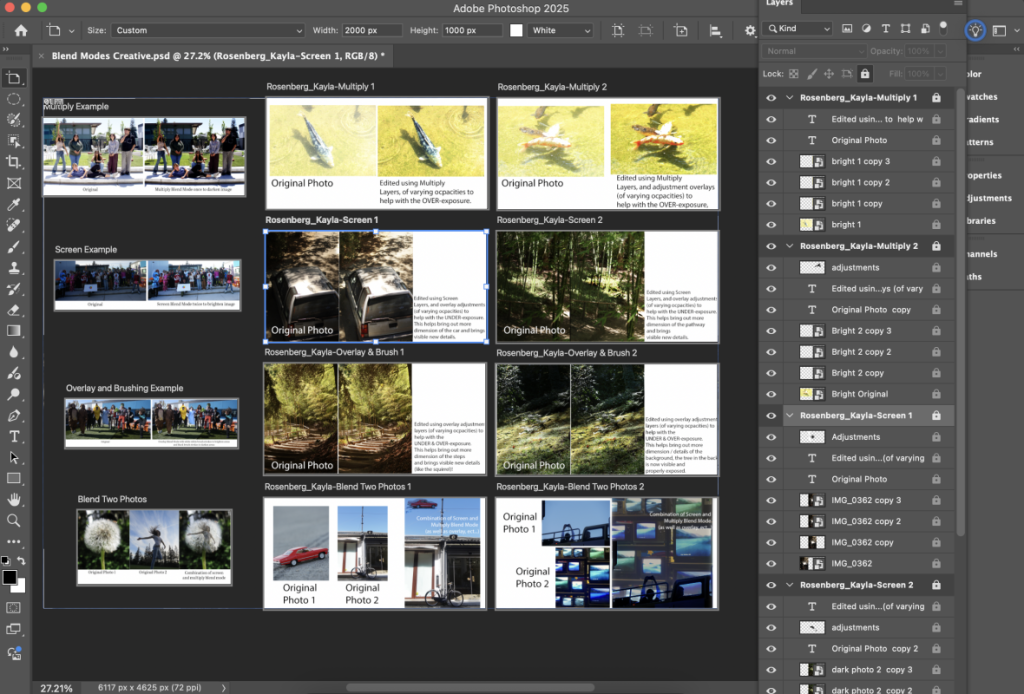This screenshot has height=694, width=1024.
Task: Collapse the Rosenberg_Kayla-Screen 2 group
Action: 790,584
